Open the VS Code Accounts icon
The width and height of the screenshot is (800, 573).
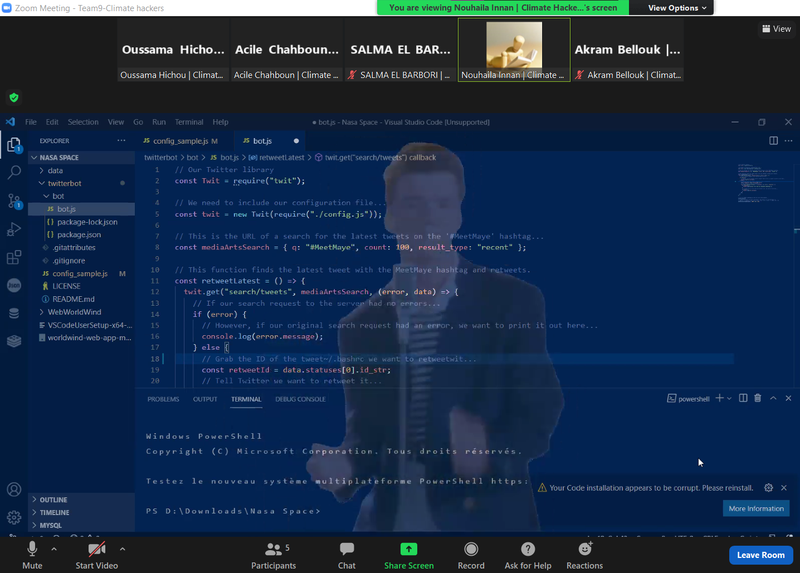pyautogui.click(x=14, y=490)
